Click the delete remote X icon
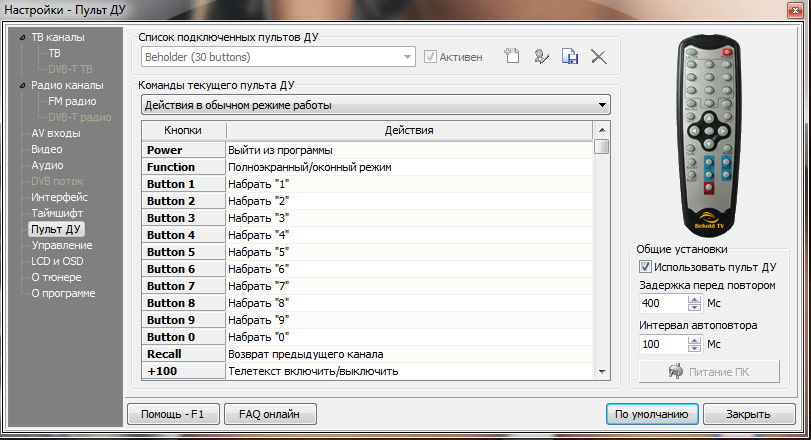The width and height of the screenshot is (811, 440). 599,57
